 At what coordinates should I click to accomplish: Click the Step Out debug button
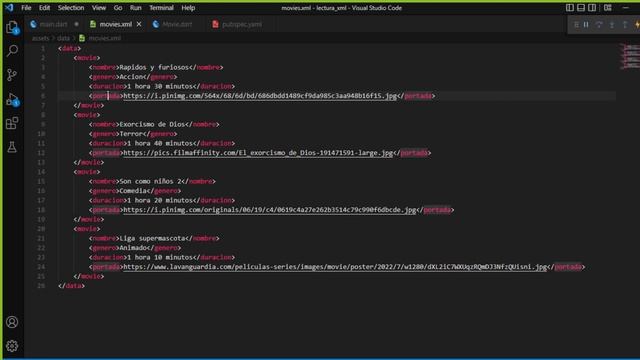point(625,25)
